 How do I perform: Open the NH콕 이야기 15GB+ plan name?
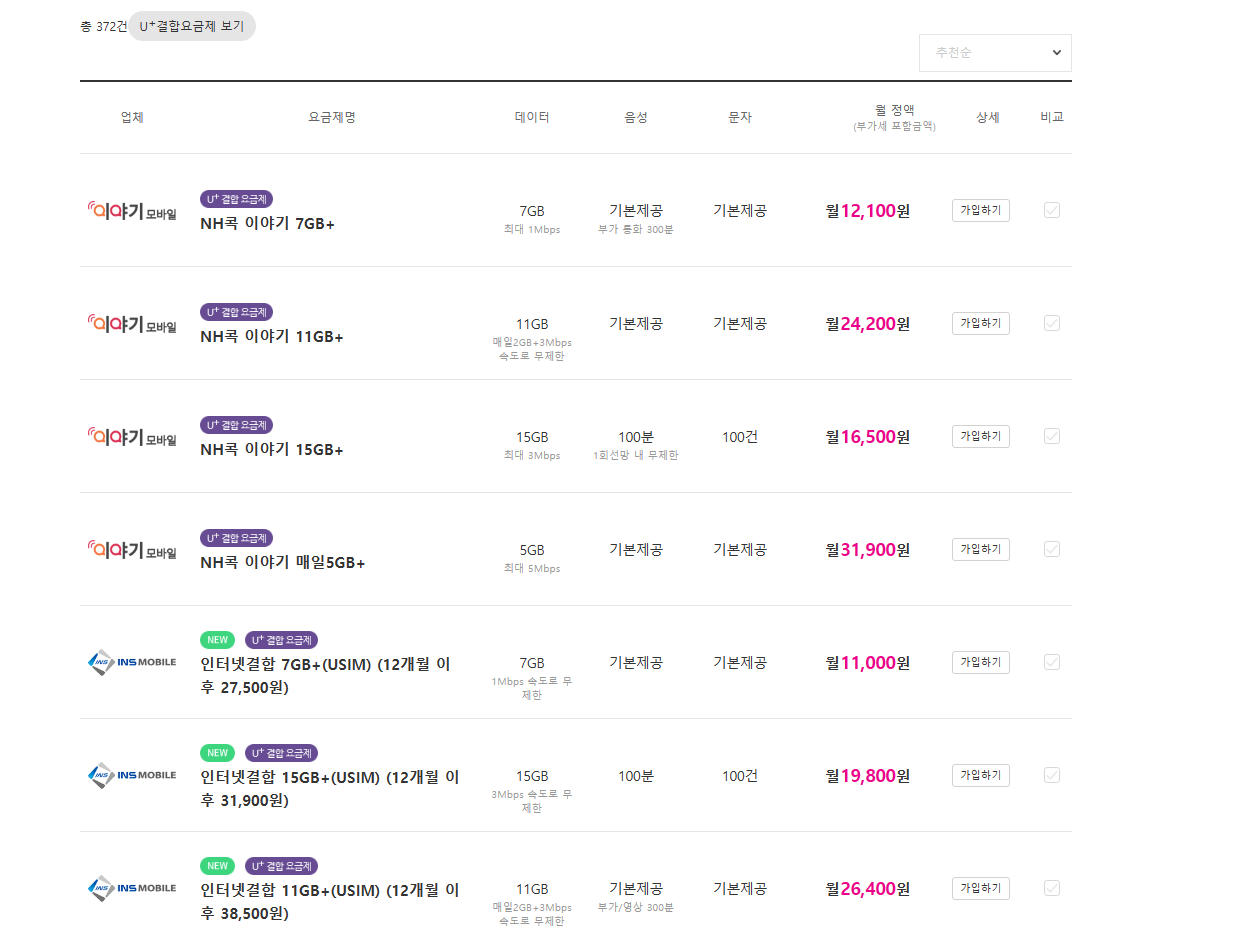(272, 450)
